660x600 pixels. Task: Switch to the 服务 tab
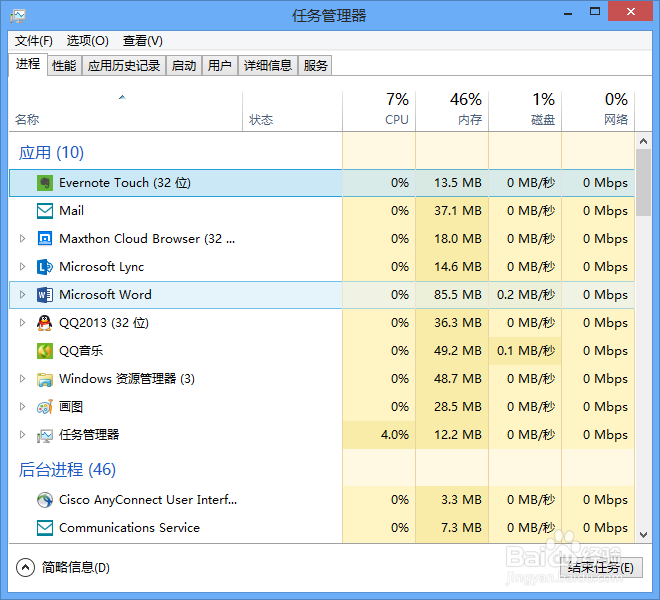(x=315, y=66)
